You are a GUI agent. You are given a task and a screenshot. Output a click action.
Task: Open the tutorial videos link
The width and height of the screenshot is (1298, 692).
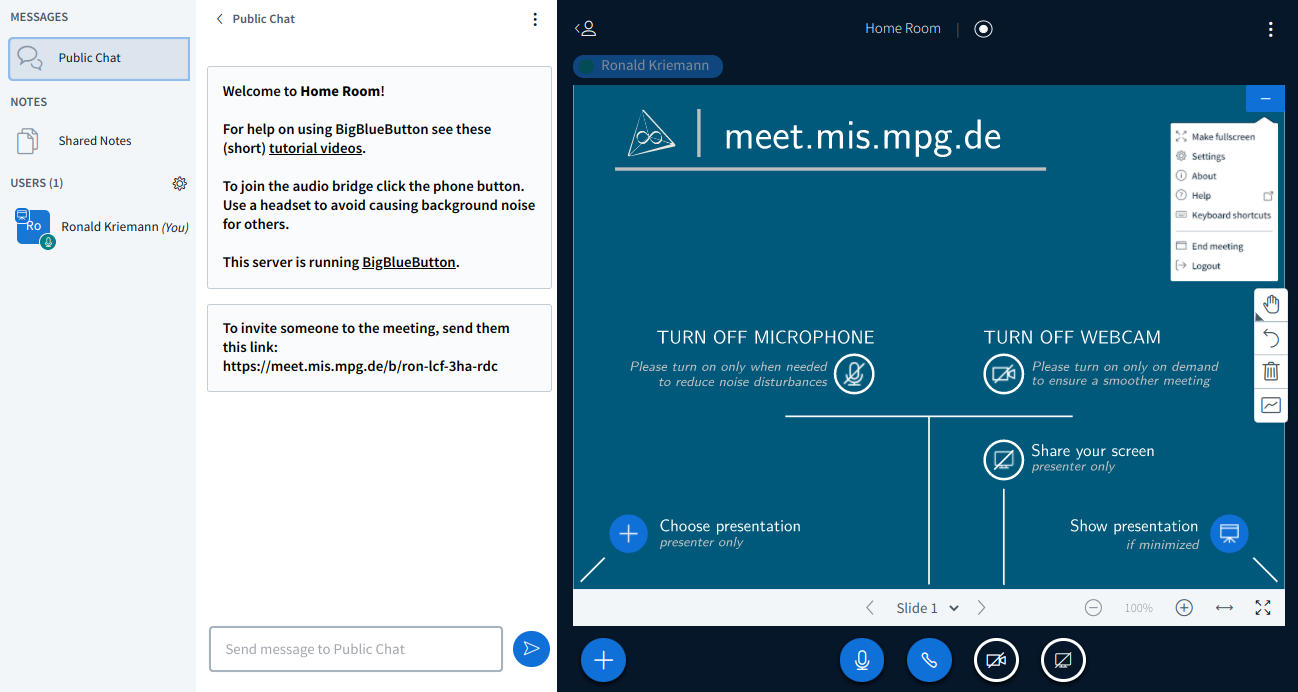point(316,148)
